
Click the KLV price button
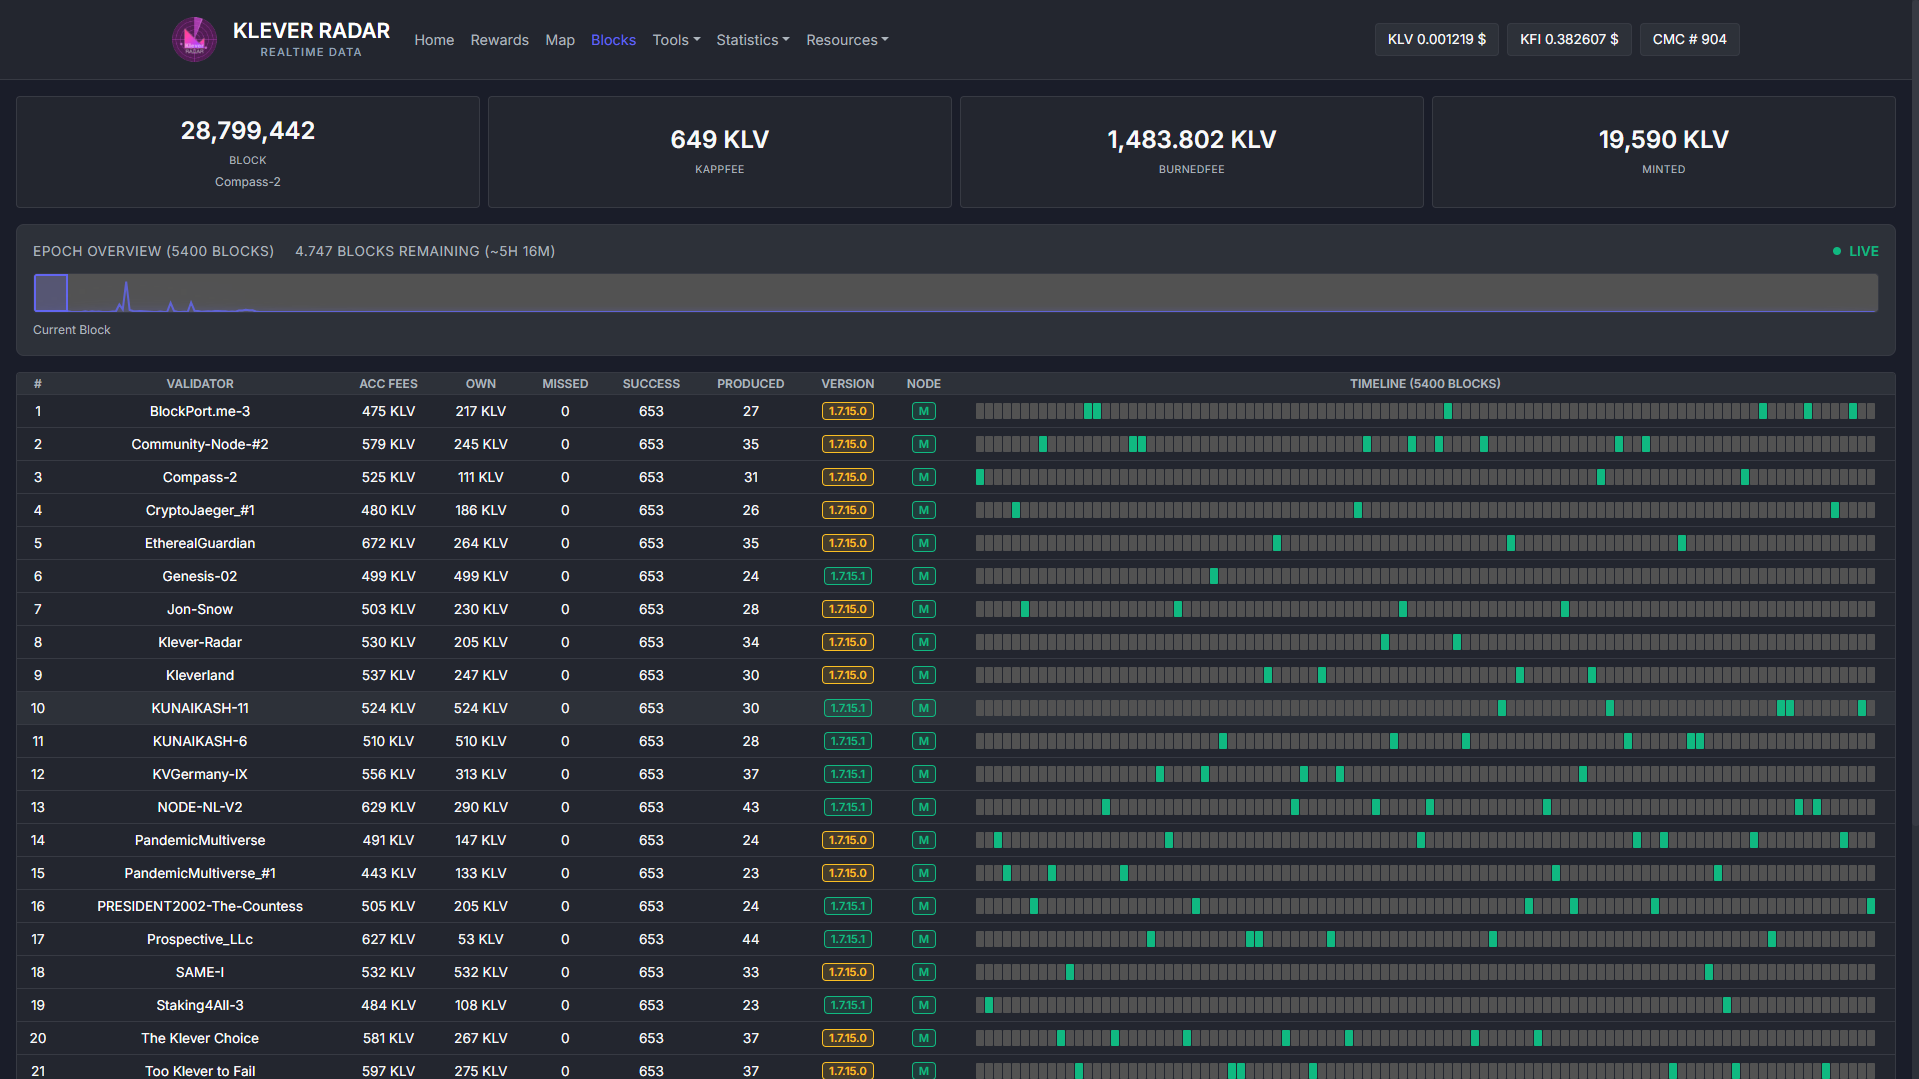[1437, 39]
